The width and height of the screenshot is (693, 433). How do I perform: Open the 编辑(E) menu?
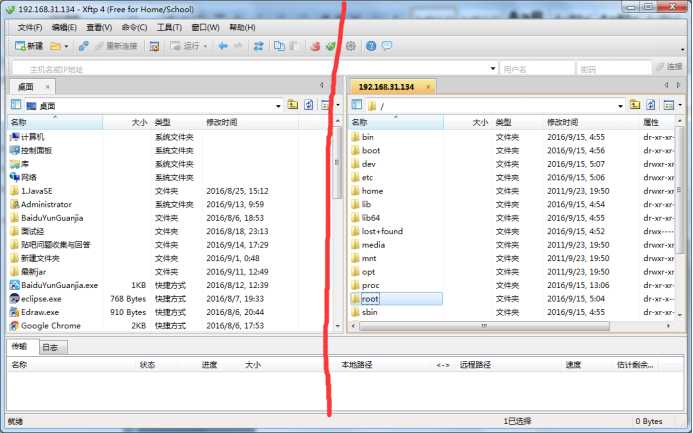[64, 27]
